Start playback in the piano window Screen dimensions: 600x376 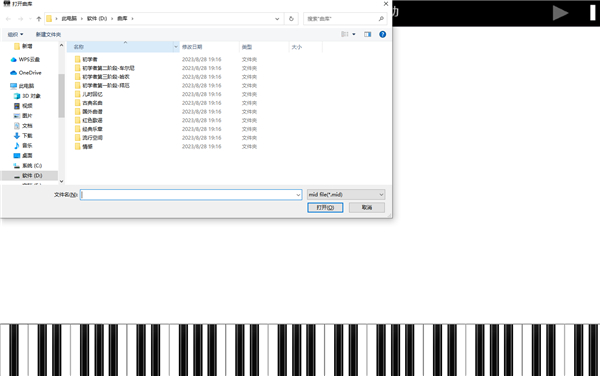click(x=560, y=13)
